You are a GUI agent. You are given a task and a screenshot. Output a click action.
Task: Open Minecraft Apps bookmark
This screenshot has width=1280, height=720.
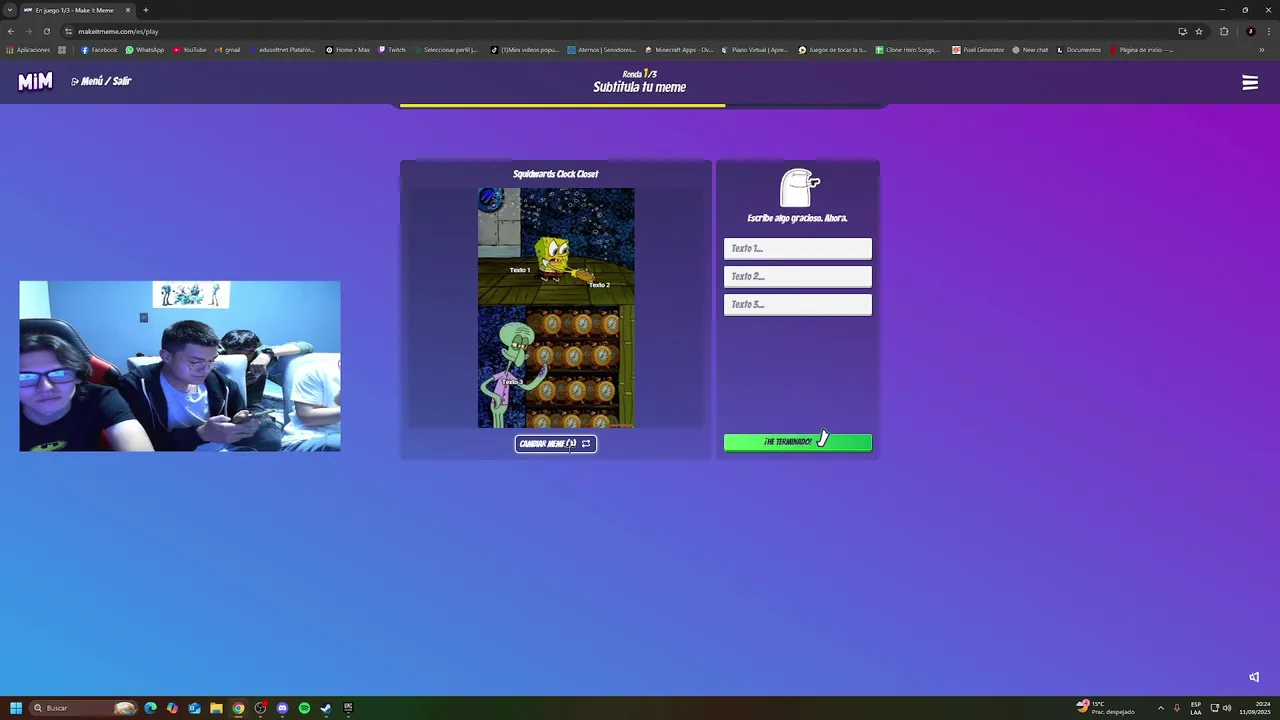679,50
